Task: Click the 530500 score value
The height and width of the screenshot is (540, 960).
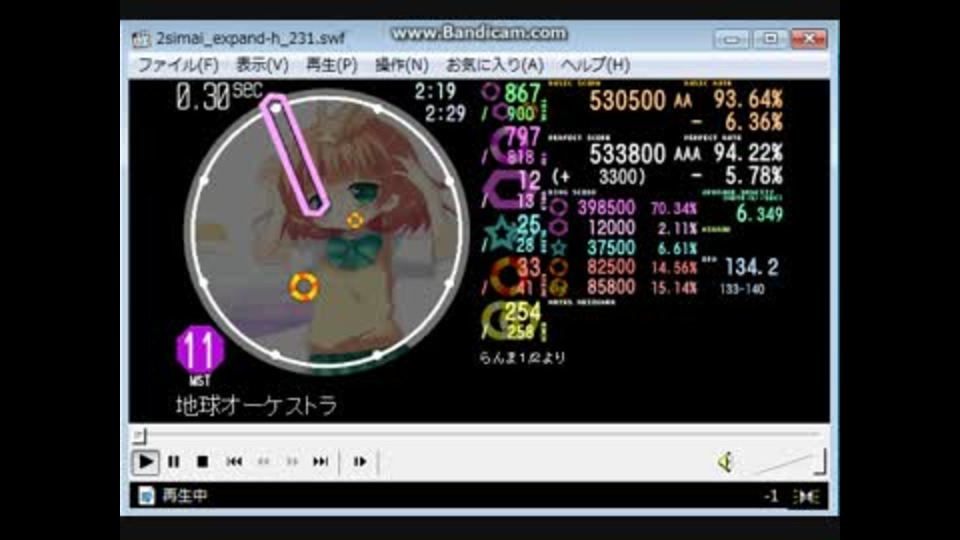Action: (x=627, y=100)
